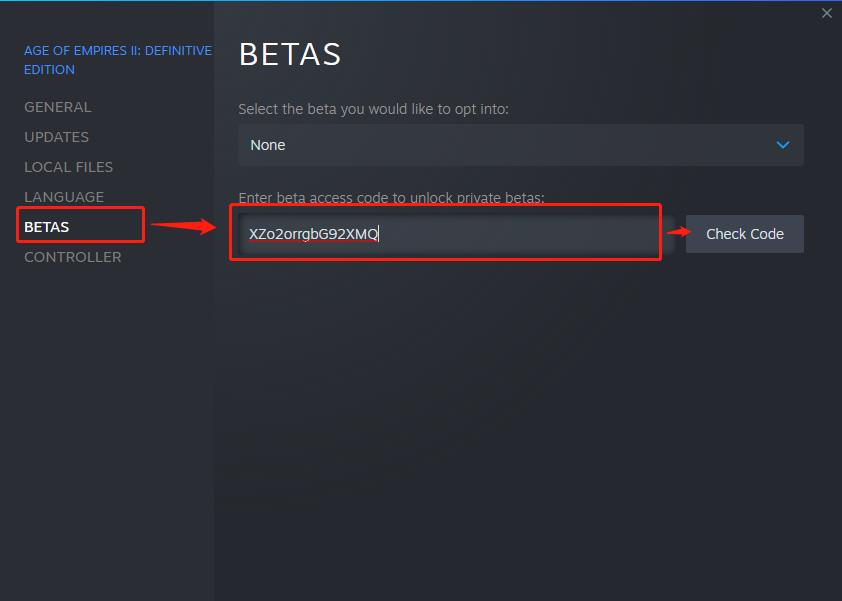Close the properties window with the X
Screen dimensions: 842x601
point(827,13)
